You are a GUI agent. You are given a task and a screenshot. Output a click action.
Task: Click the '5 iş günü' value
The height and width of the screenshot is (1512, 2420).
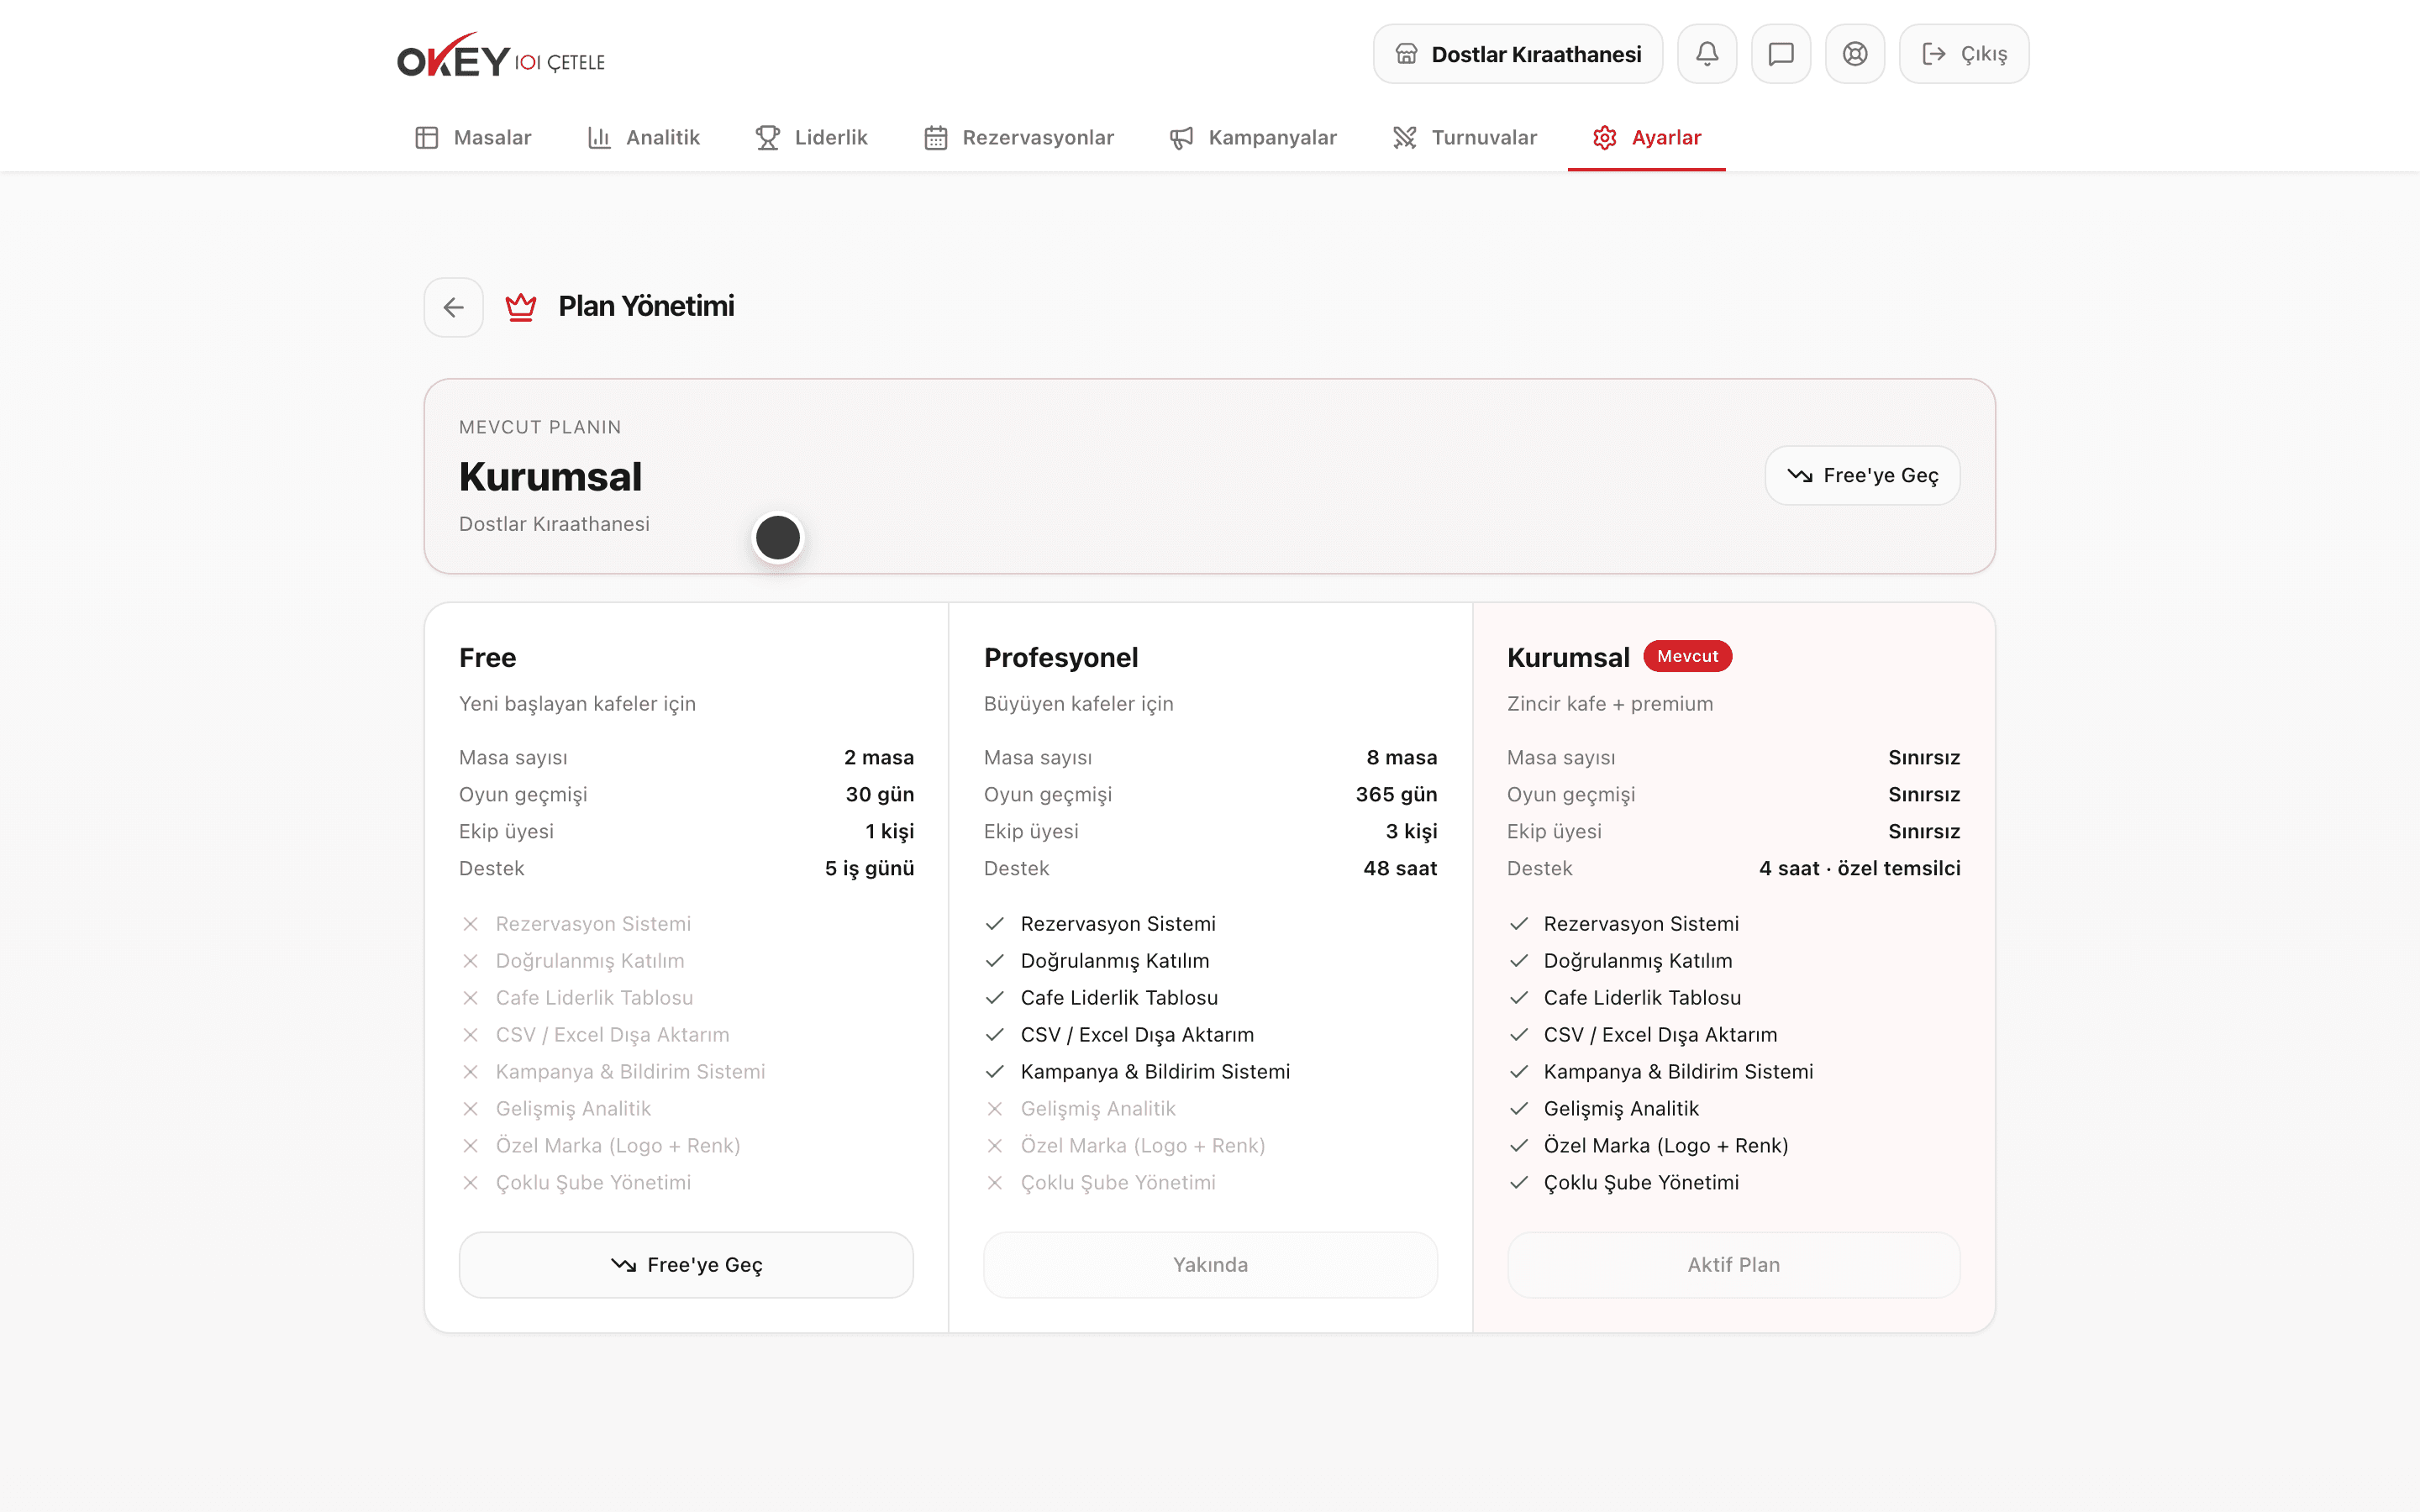[869, 869]
